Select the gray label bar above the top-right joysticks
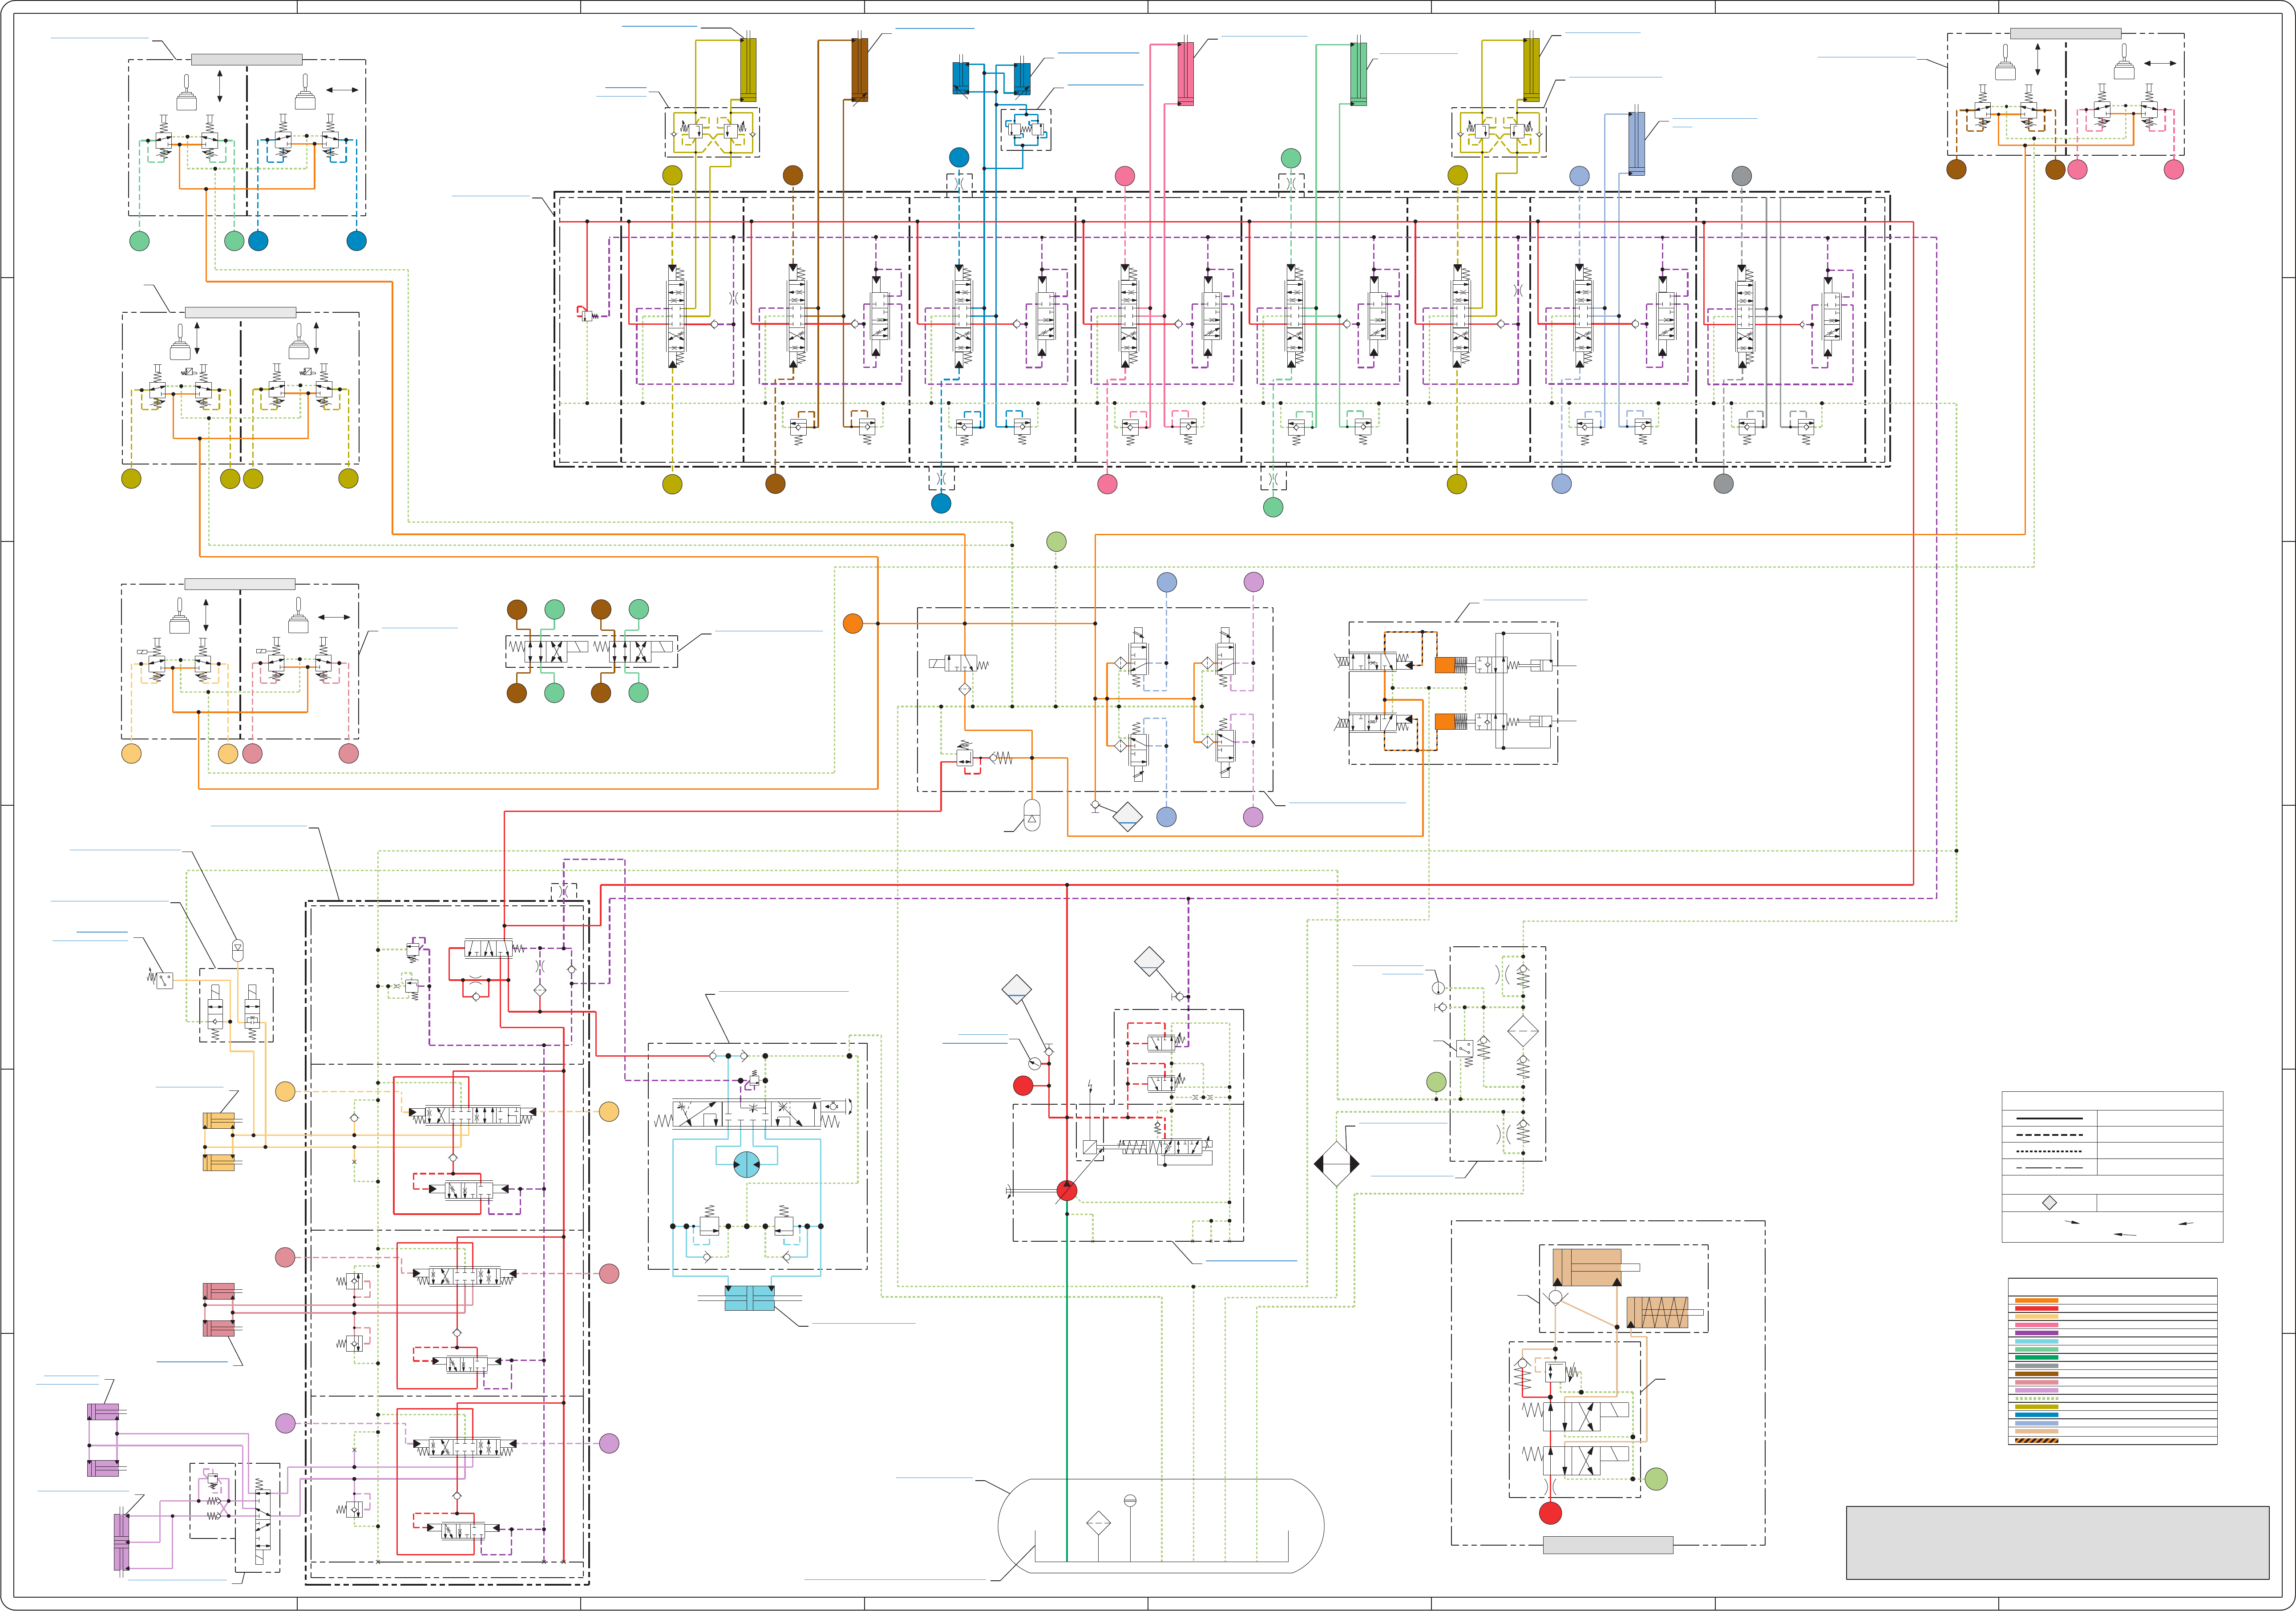 point(2065,34)
